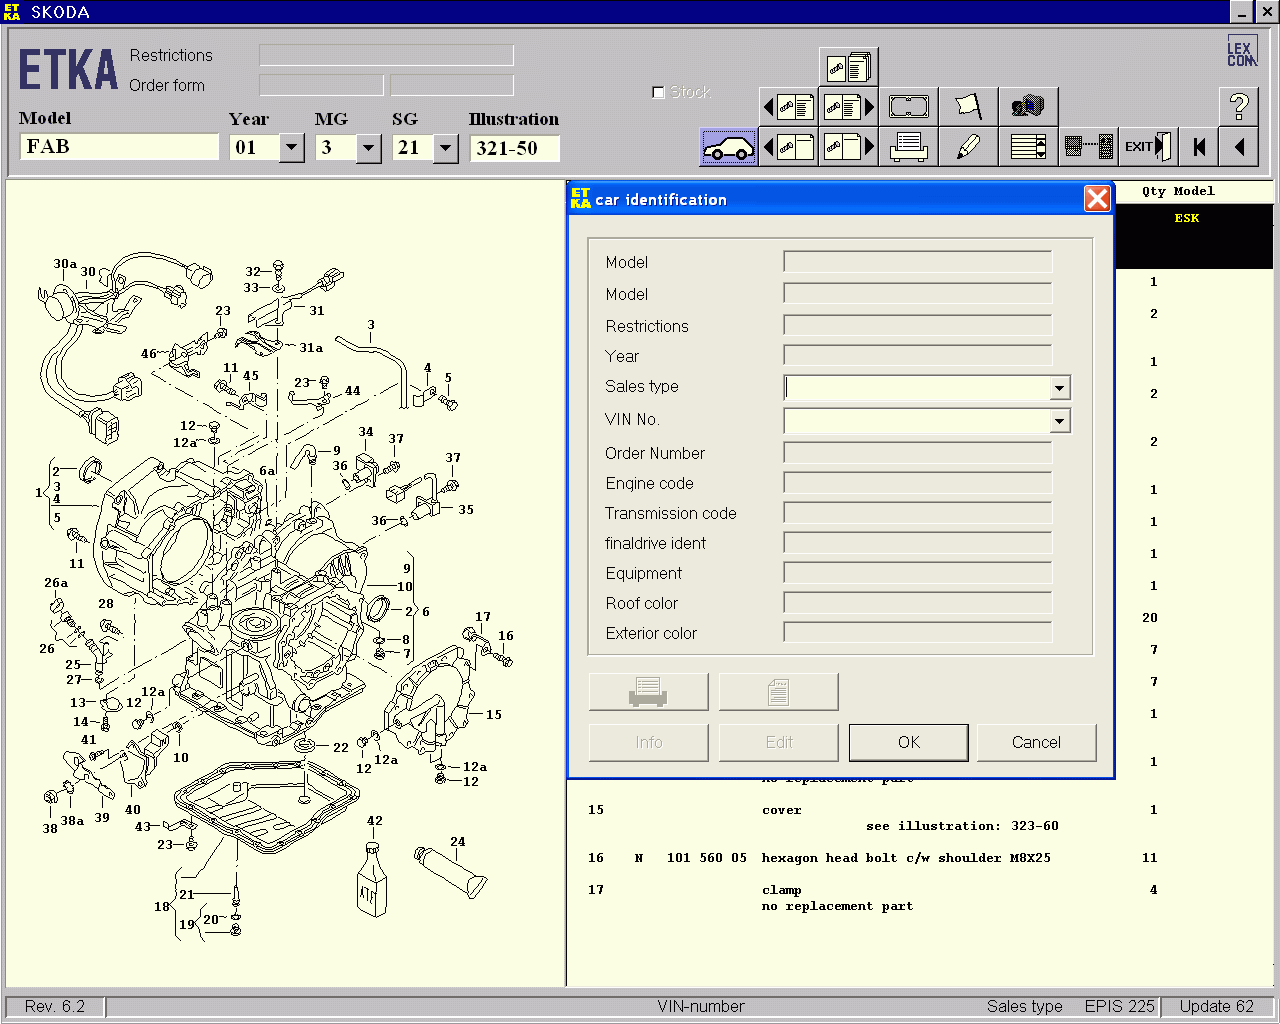This screenshot has height=1024, width=1280.
Task: Toggle the Stock checkbox
Action: coord(658,92)
